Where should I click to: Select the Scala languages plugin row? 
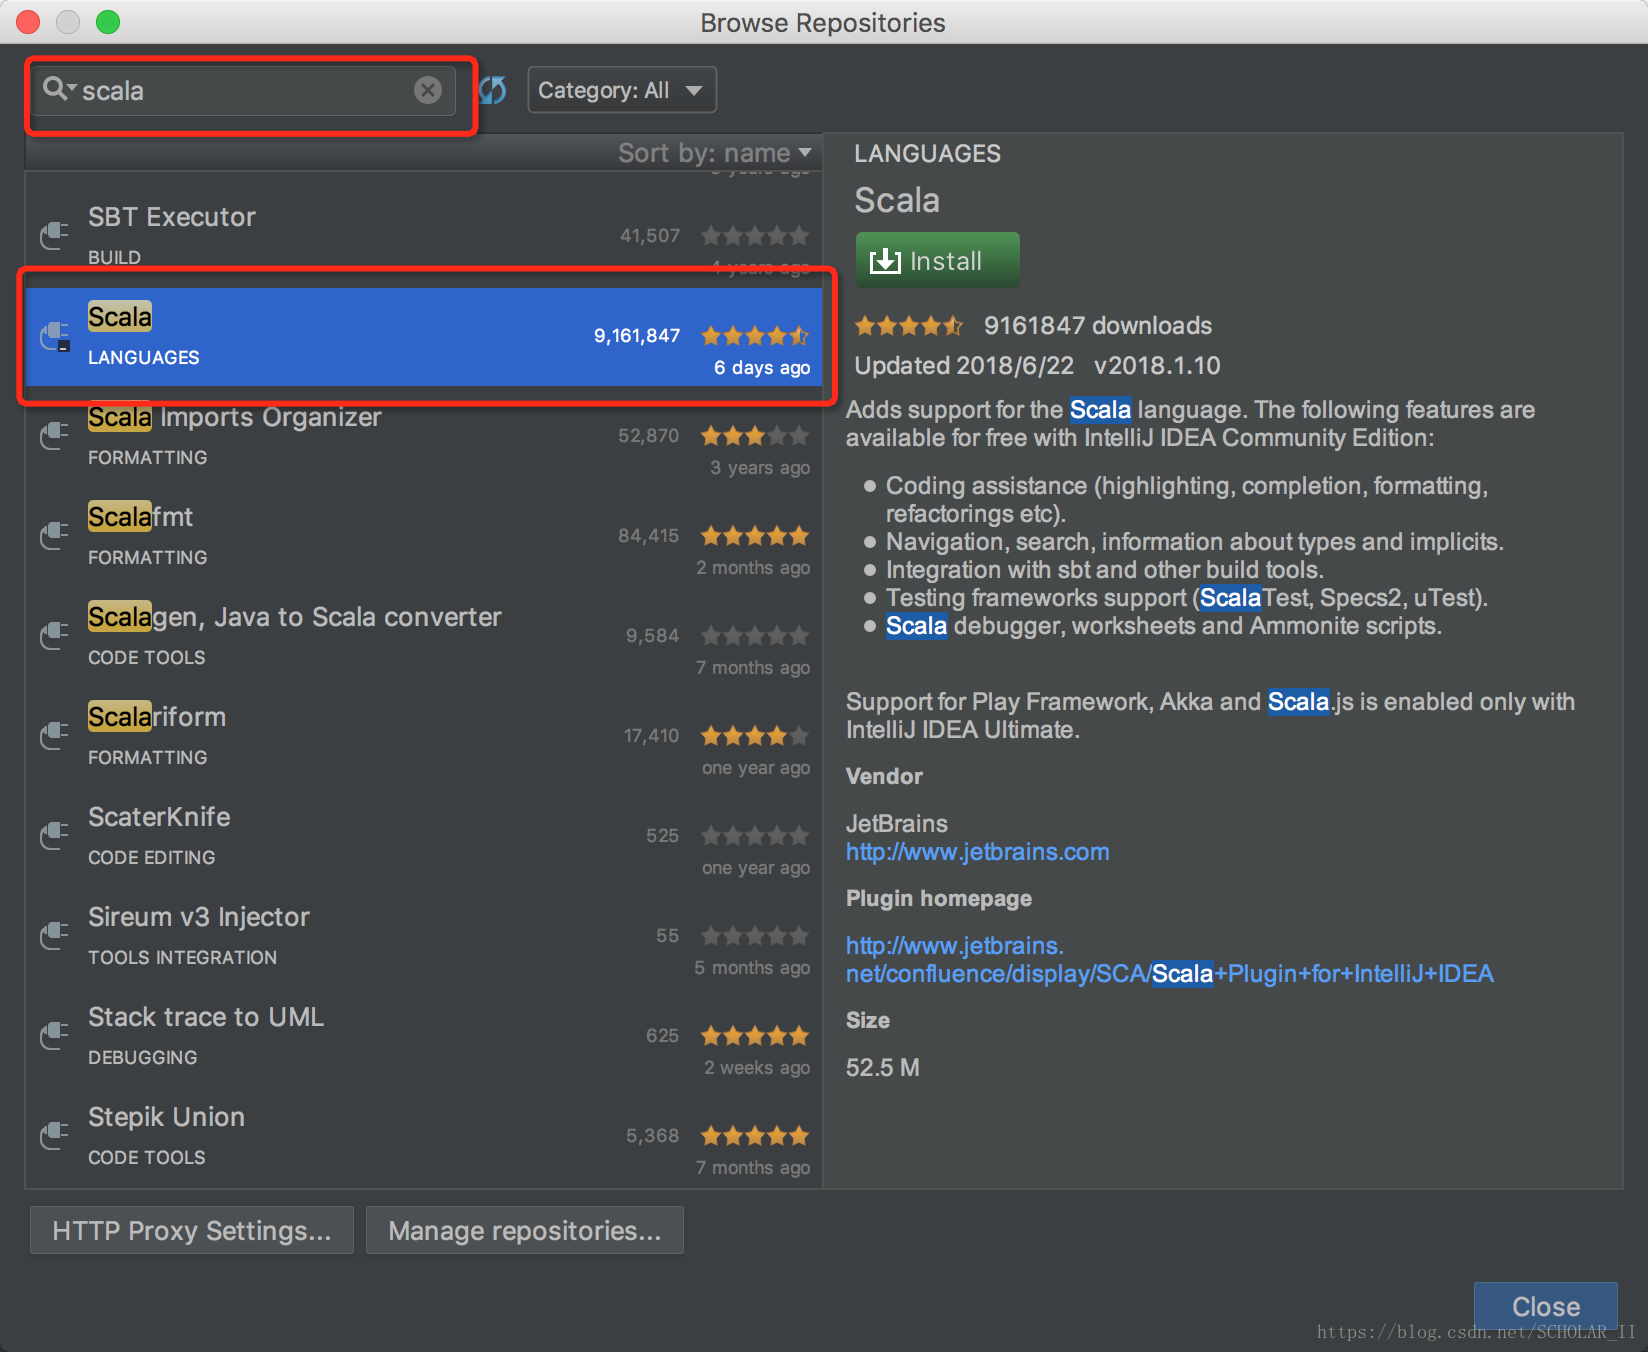click(x=424, y=336)
